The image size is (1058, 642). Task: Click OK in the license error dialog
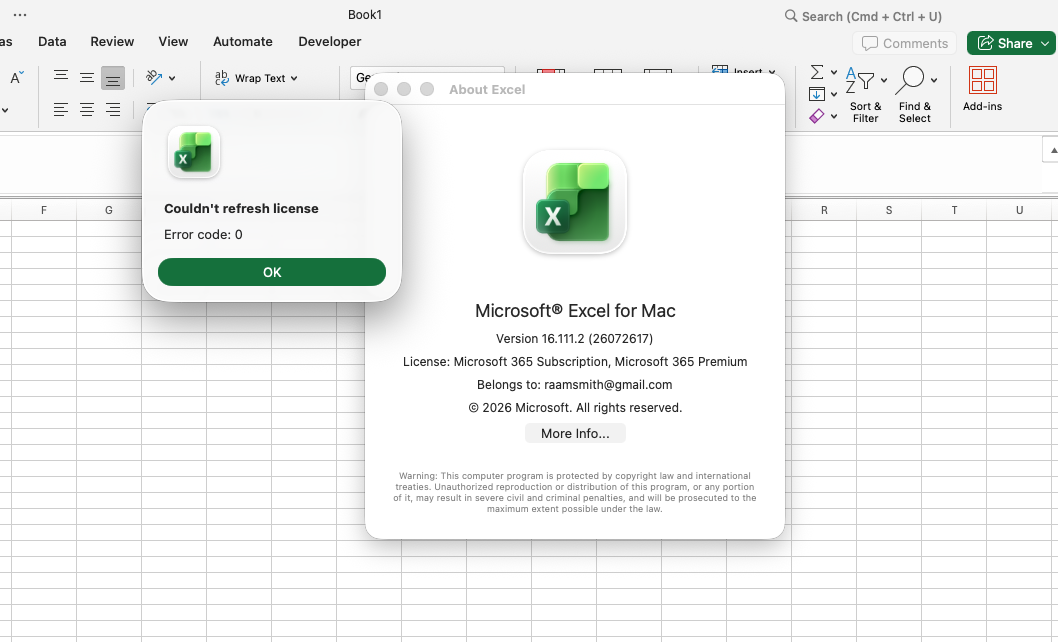(x=272, y=272)
